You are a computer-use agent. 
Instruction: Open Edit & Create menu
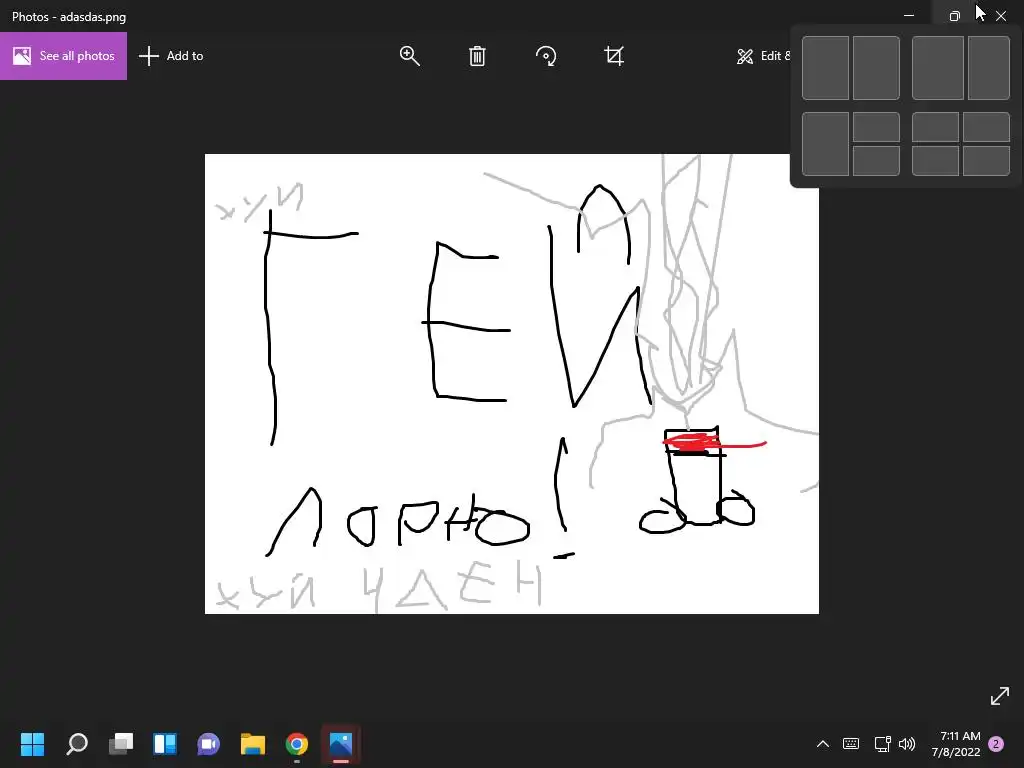(763, 56)
